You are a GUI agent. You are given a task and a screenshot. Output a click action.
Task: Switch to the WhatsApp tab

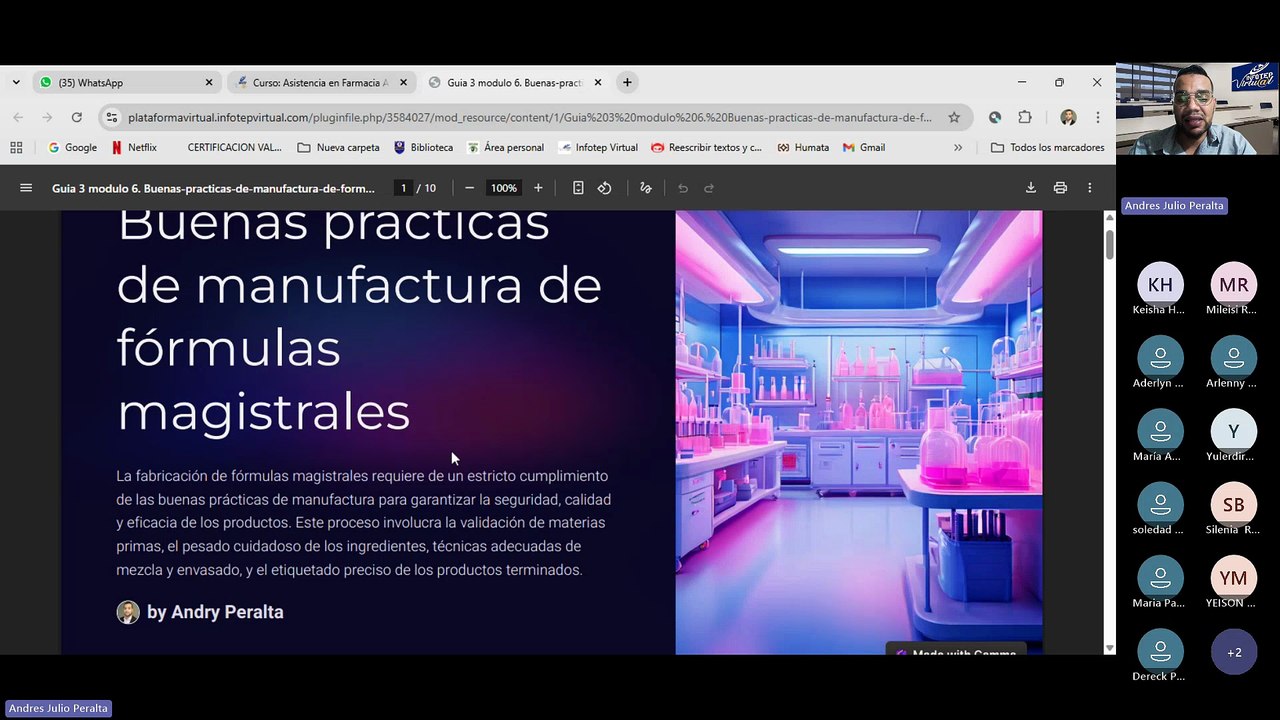[125, 83]
